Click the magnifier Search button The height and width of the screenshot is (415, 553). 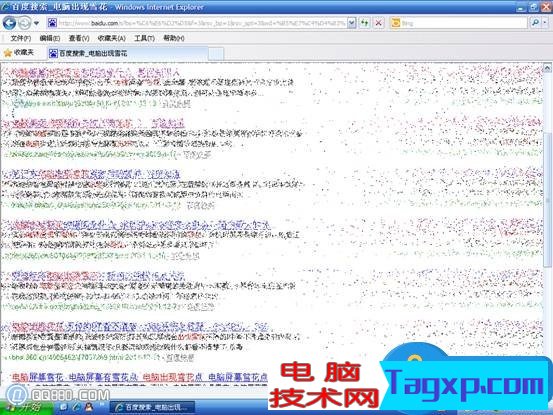(x=535, y=23)
